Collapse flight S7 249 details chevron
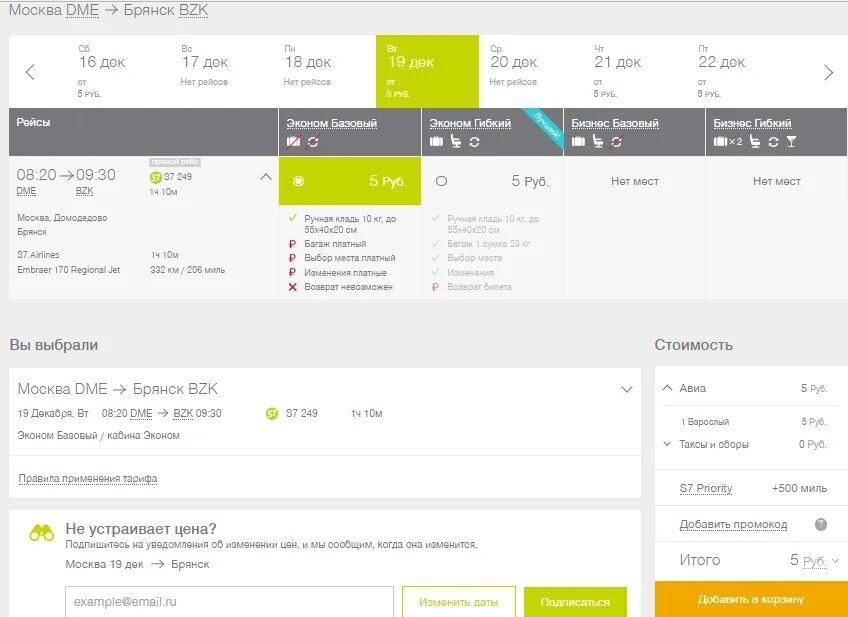Screen dimensions: 848x617 point(266,176)
